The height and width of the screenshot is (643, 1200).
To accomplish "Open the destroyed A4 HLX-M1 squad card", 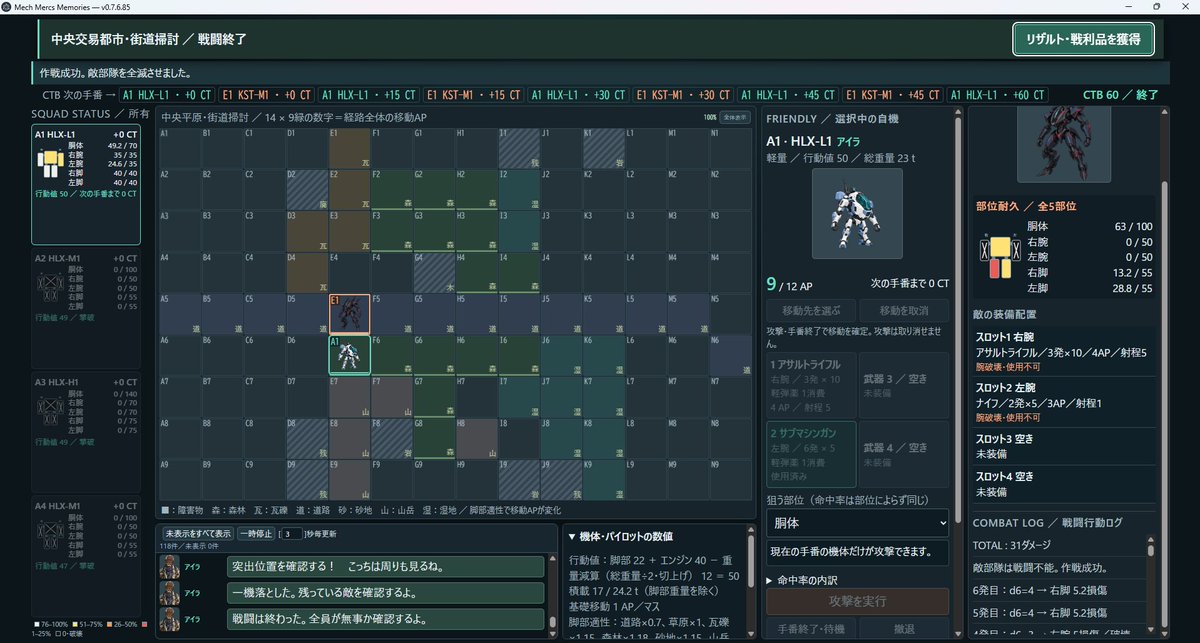I will (86, 555).
